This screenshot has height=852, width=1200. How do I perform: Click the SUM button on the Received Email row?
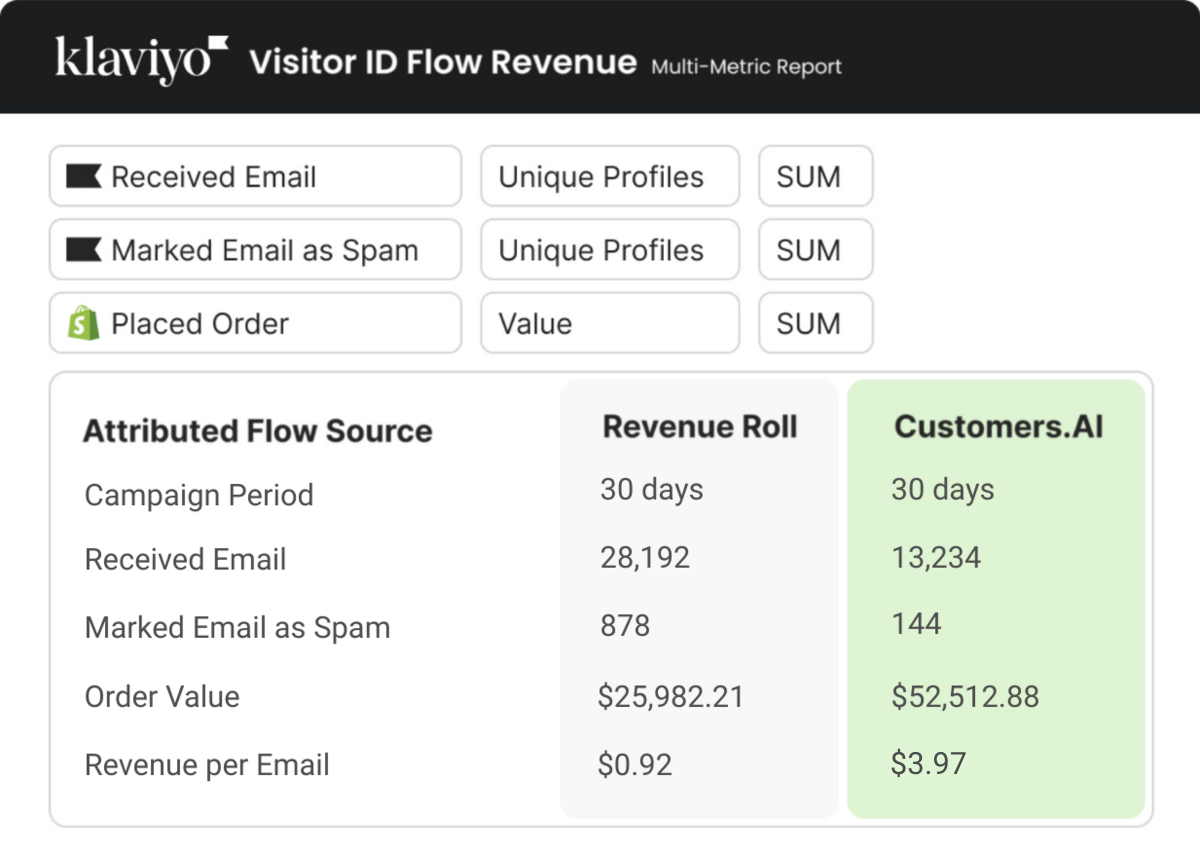pyautogui.click(x=815, y=176)
